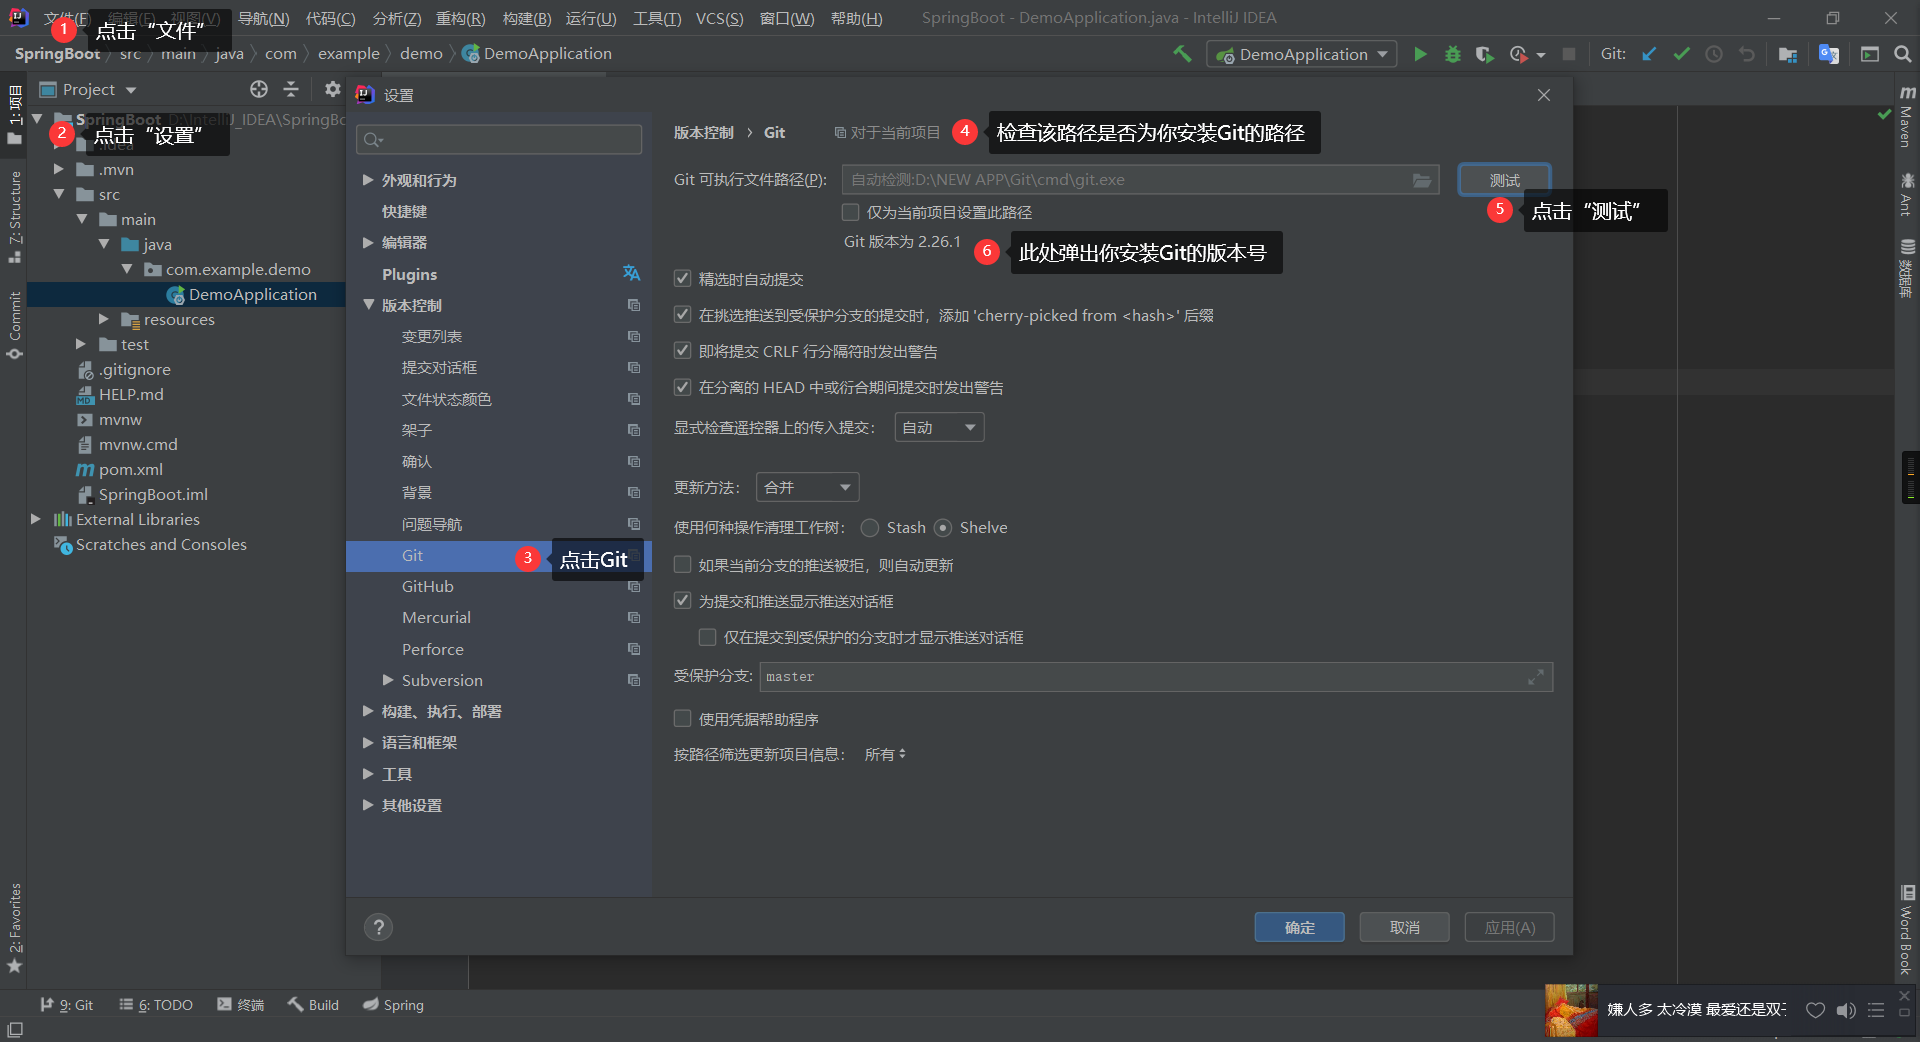Enable credential helper checkbox
The image size is (1920, 1042).
point(682,719)
